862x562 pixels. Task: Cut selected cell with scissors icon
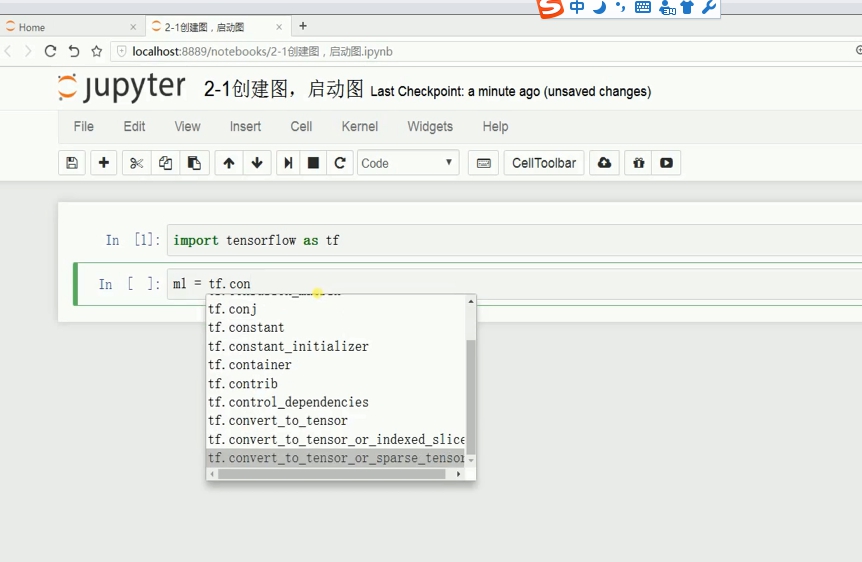click(x=137, y=163)
